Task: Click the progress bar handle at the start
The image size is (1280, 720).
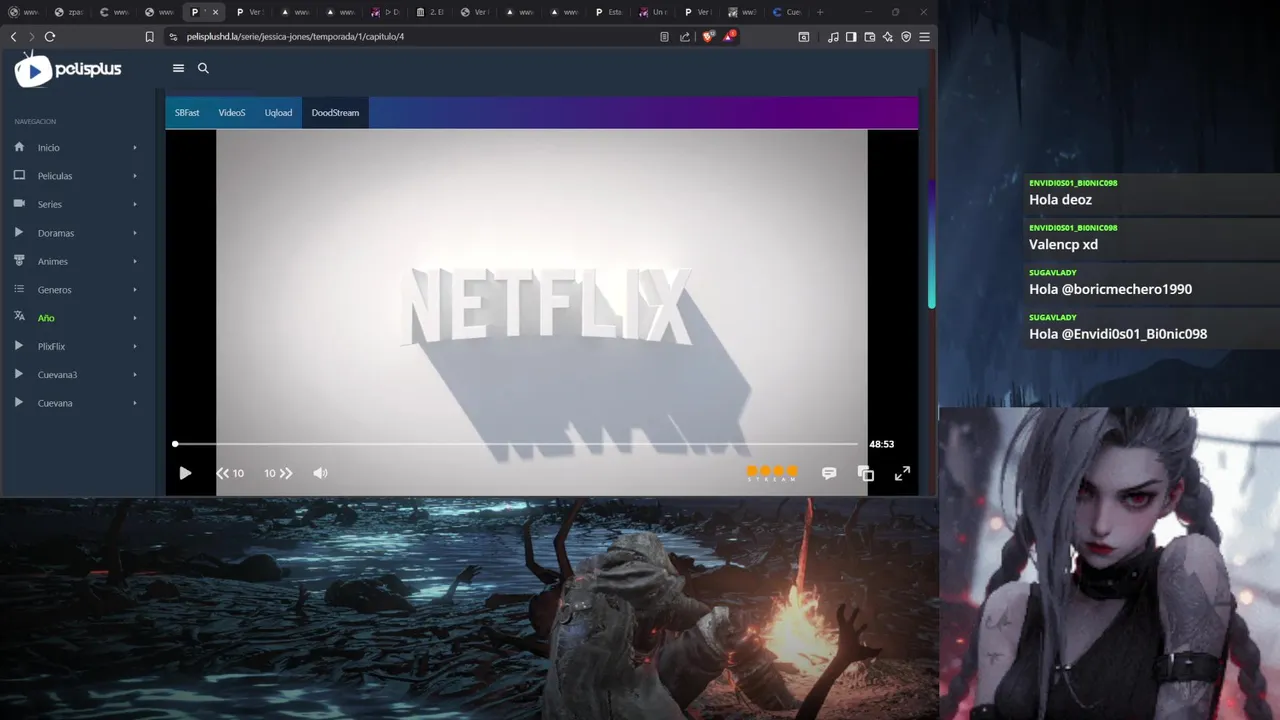Action: pos(175,443)
